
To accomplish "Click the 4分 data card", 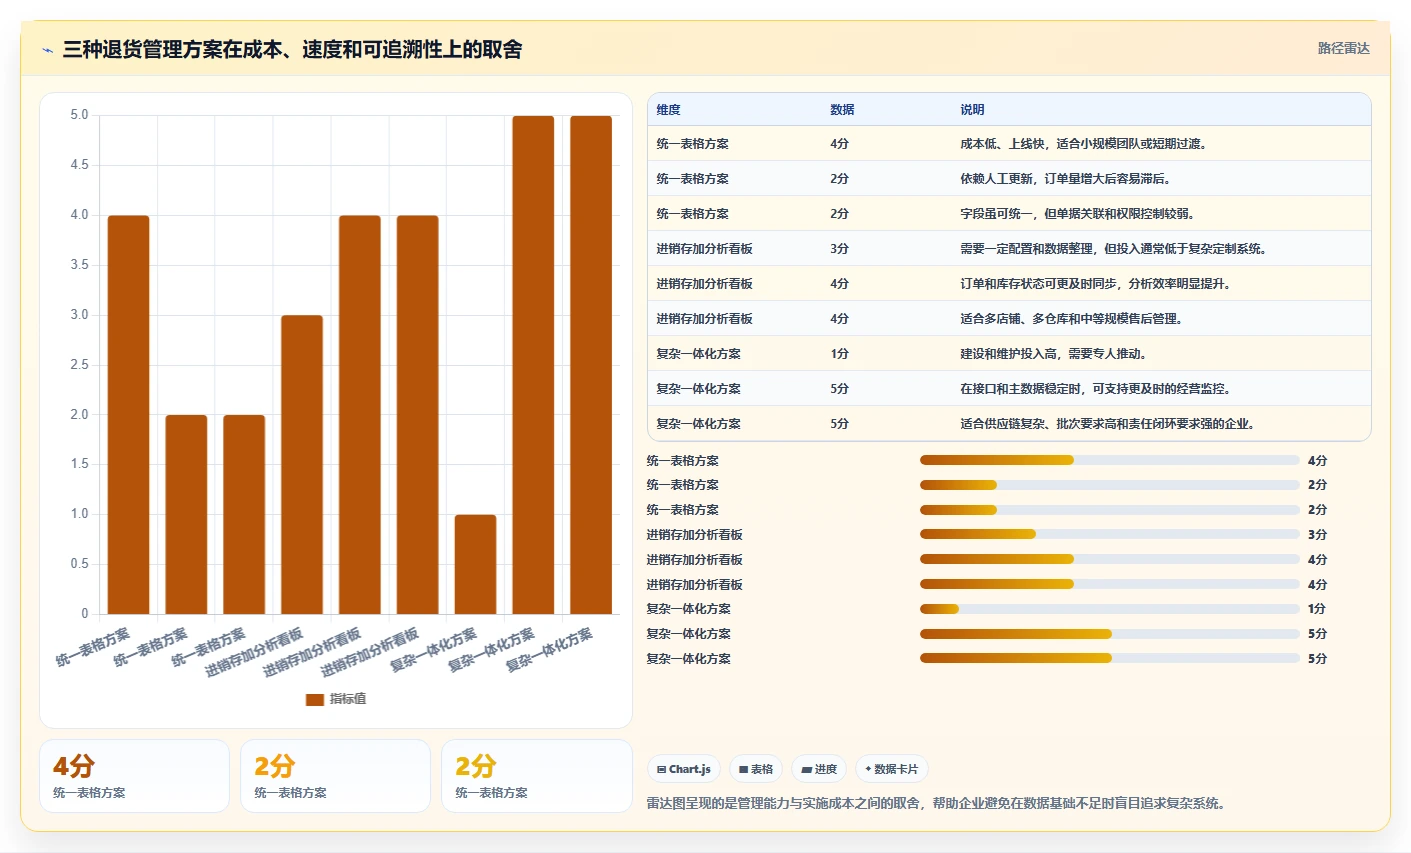I will (134, 776).
